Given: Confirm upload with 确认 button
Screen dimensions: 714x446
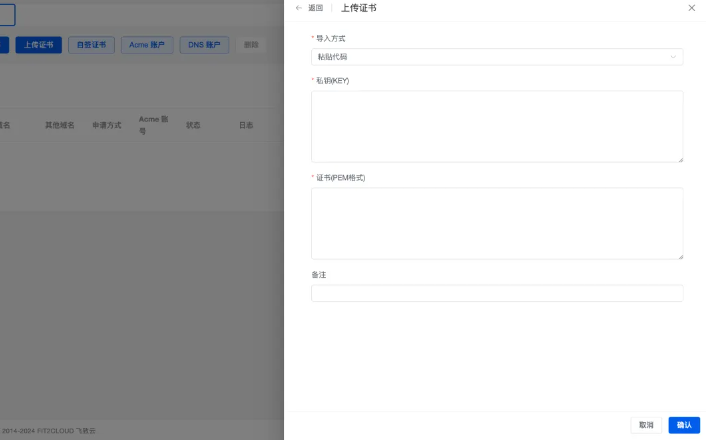Looking at the screenshot, I should tap(683, 425).
